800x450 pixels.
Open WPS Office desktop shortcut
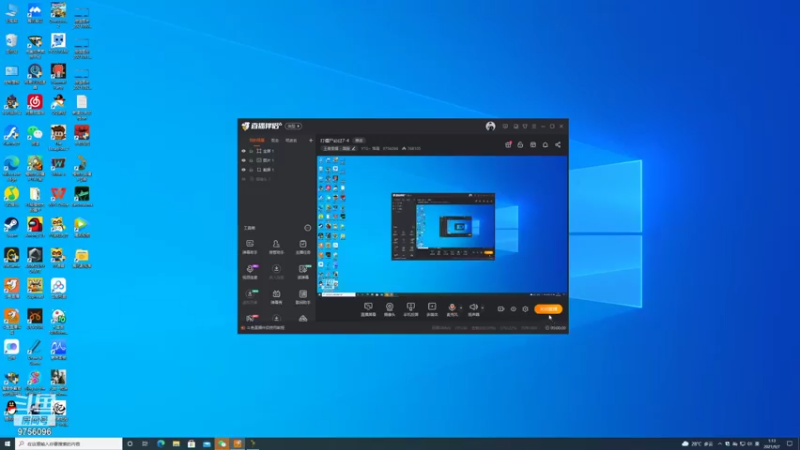58,196
